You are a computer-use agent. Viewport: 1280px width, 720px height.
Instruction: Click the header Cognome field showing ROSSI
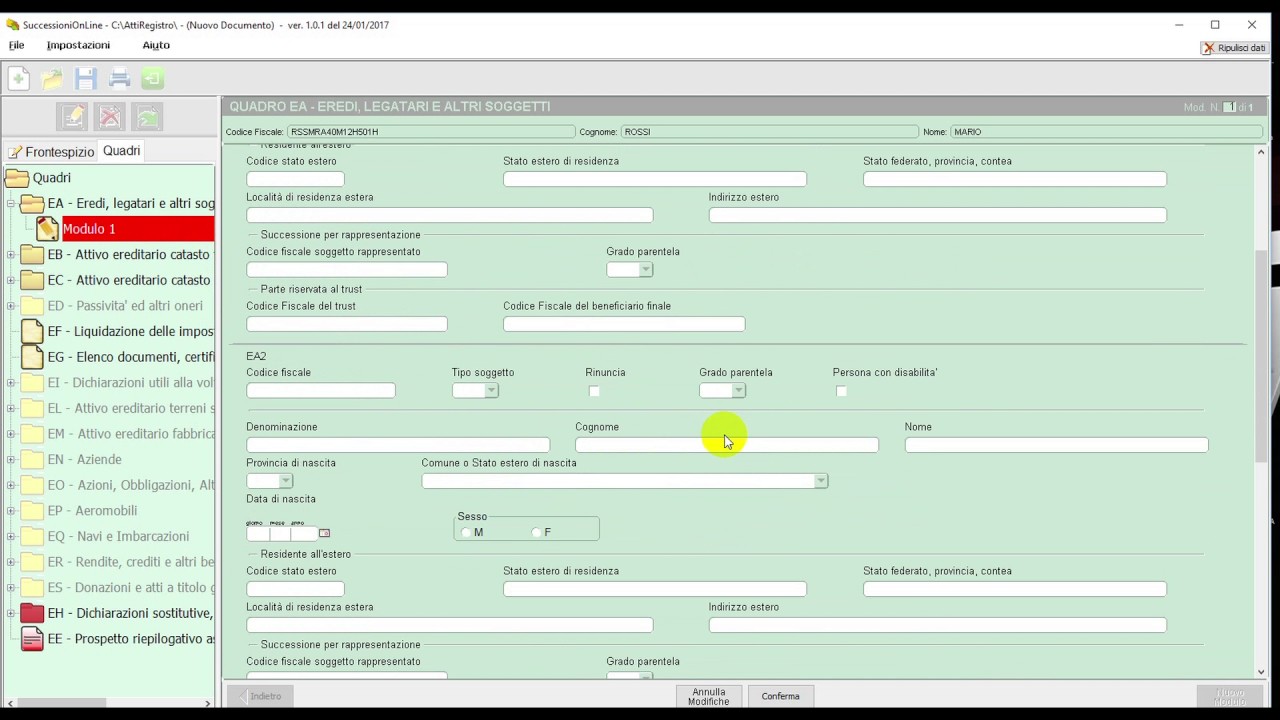click(769, 132)
